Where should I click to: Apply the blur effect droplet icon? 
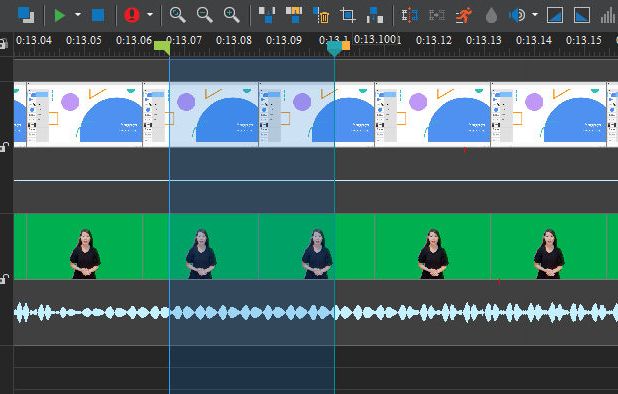coord(491,15)
